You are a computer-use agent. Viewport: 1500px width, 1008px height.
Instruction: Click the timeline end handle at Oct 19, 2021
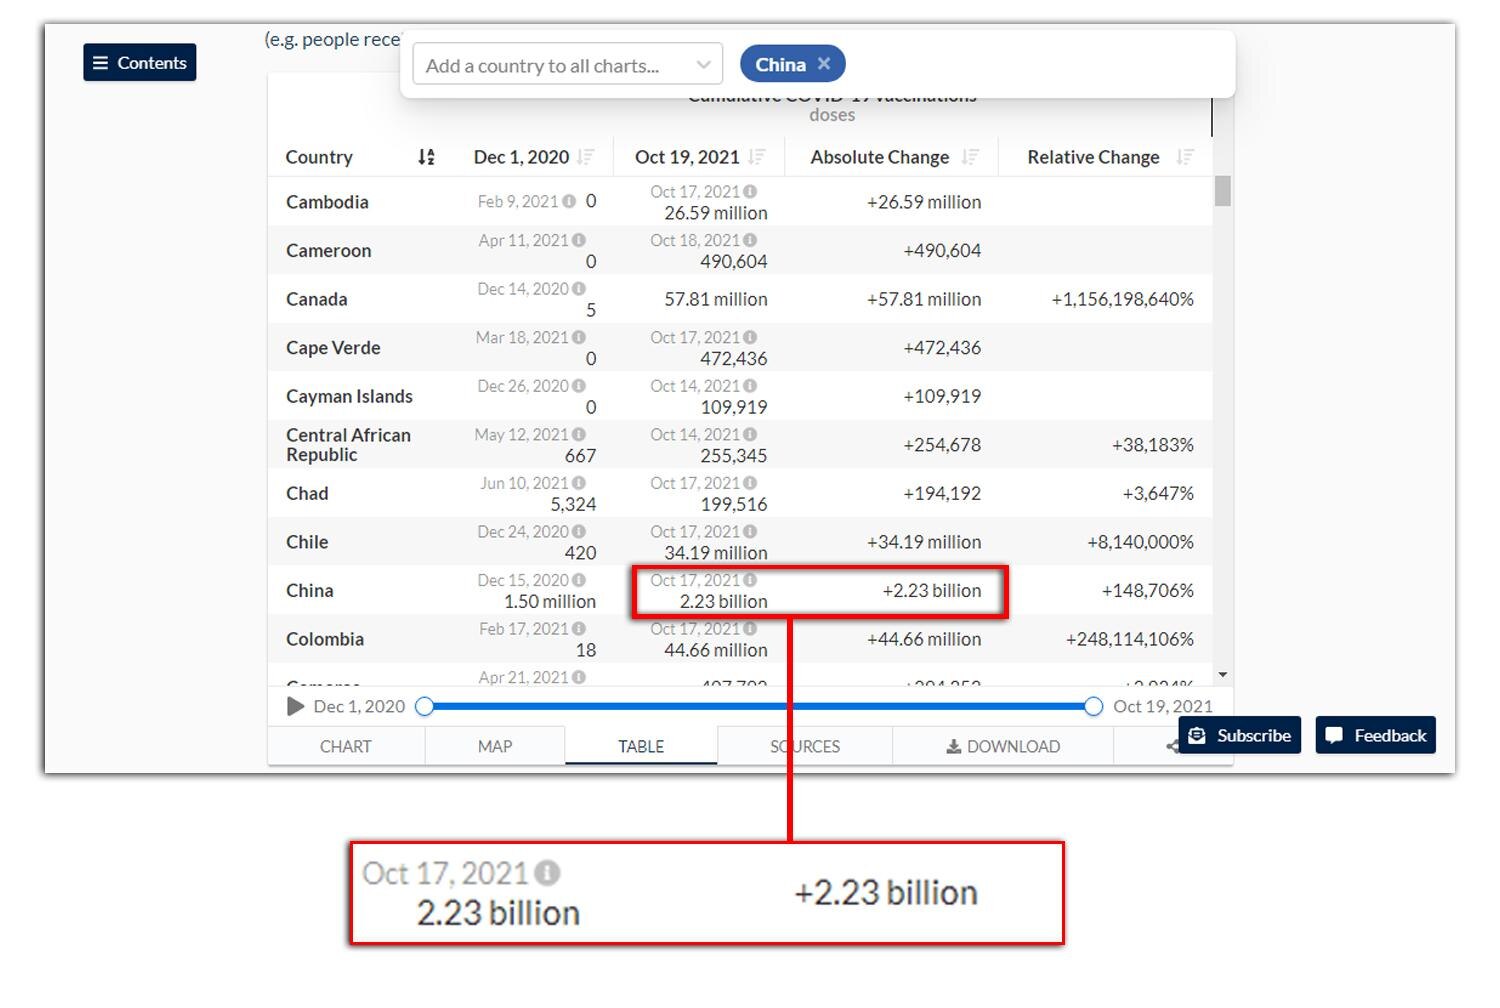click(x=1093, y=707)
